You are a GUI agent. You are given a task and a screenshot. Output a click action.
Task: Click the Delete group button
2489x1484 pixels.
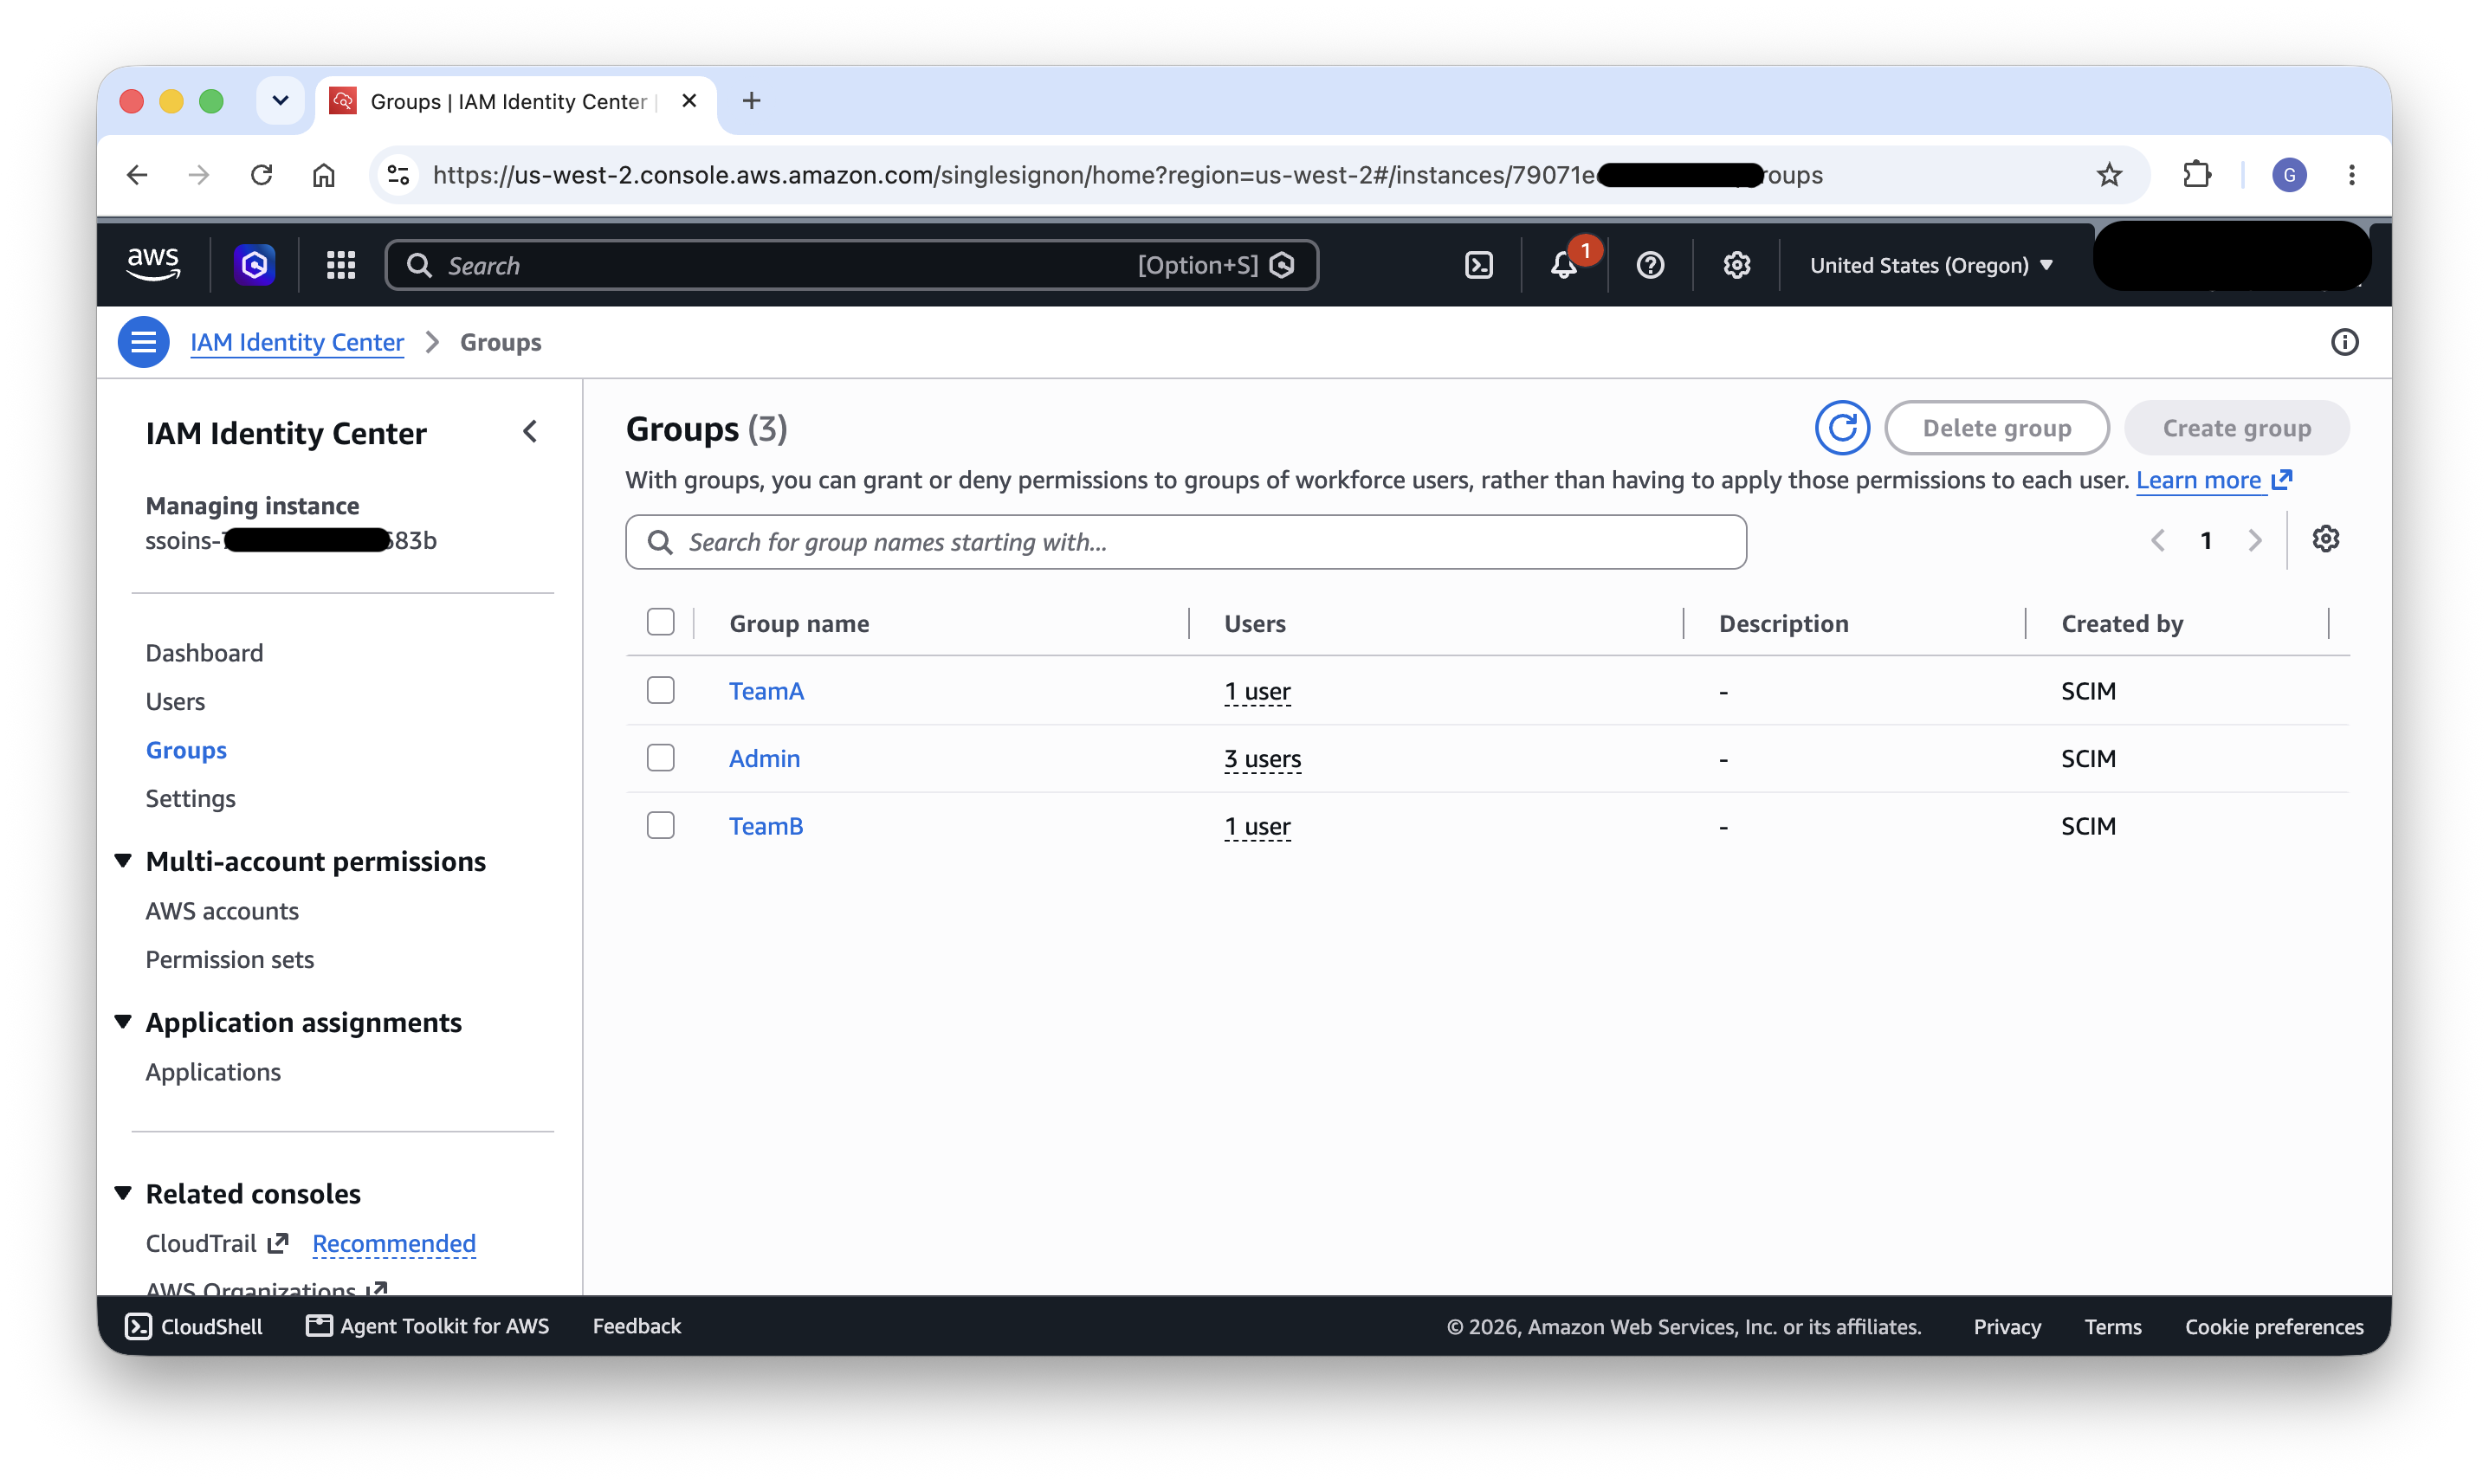click(x=1996, y=428)
